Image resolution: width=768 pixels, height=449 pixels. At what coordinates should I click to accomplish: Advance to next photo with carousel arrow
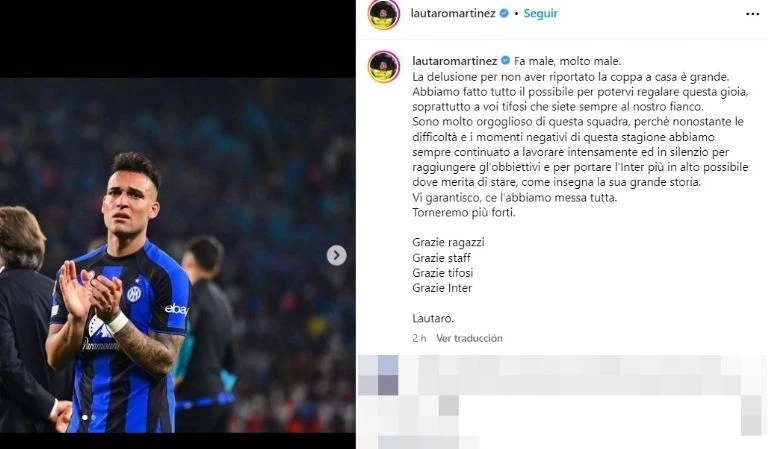[336, 255]
